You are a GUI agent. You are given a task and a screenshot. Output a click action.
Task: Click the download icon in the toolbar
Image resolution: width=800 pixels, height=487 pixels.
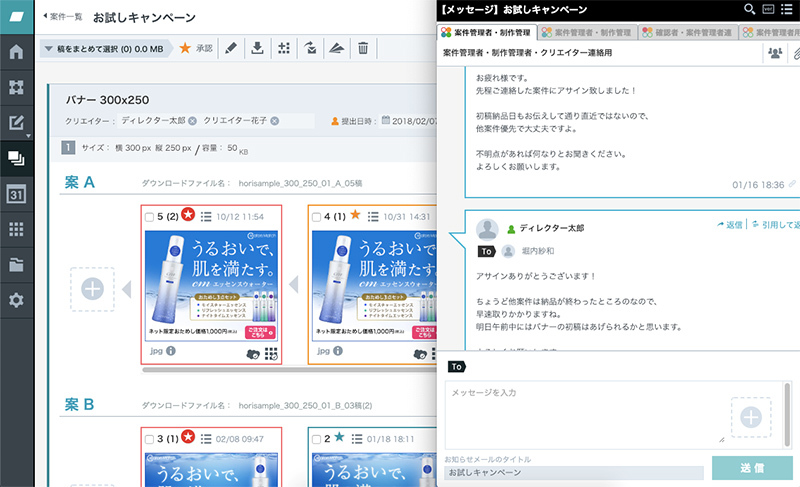point(258,48)
